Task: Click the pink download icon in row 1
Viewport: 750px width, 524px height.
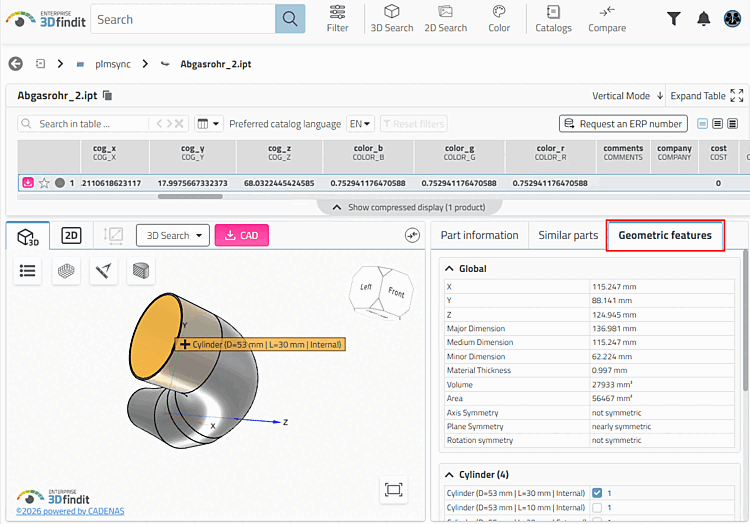Action: point(28,183)
